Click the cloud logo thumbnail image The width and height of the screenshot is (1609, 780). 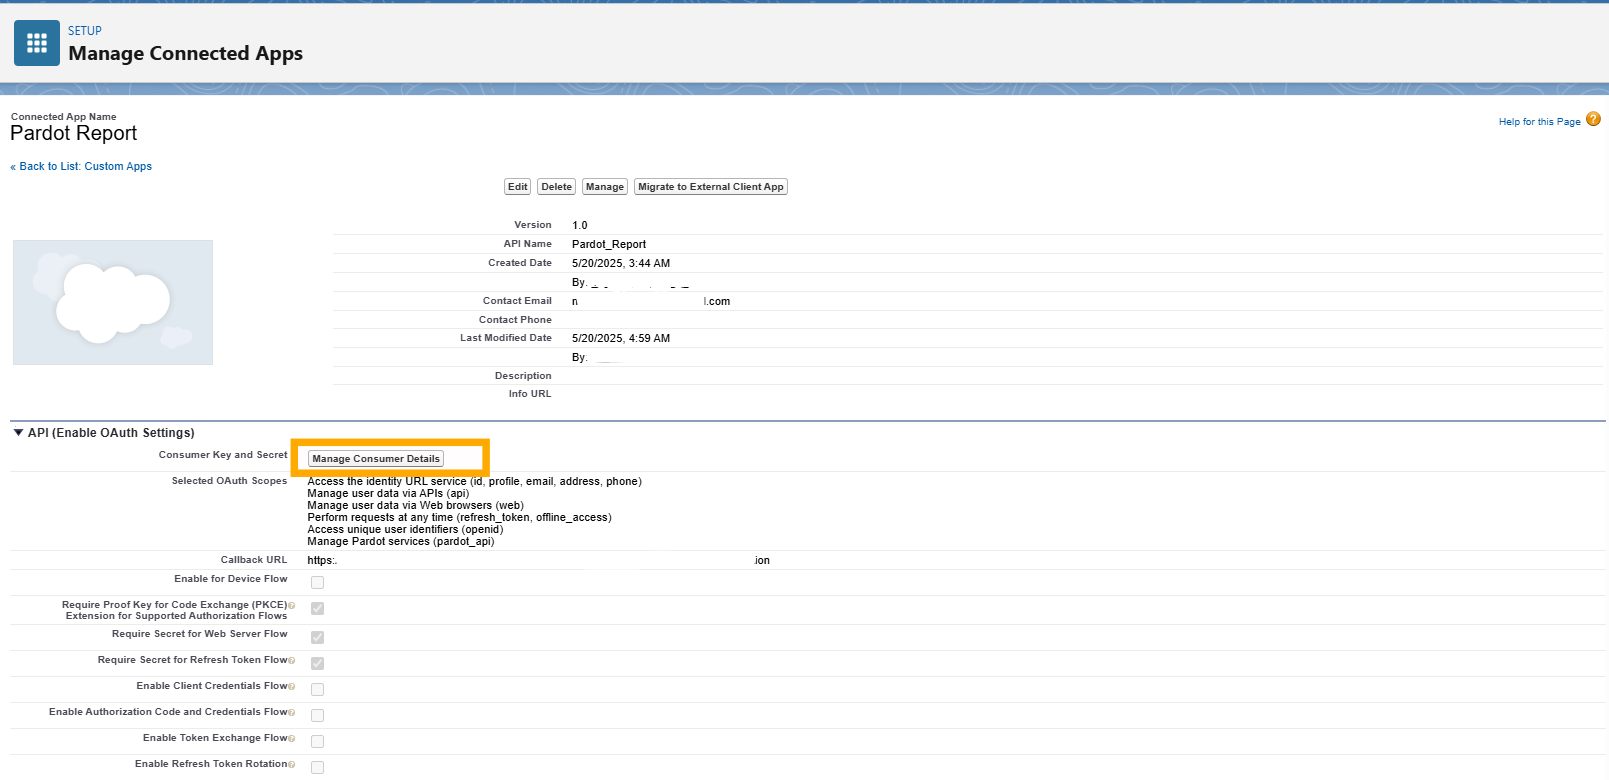[x=113, y=302]
